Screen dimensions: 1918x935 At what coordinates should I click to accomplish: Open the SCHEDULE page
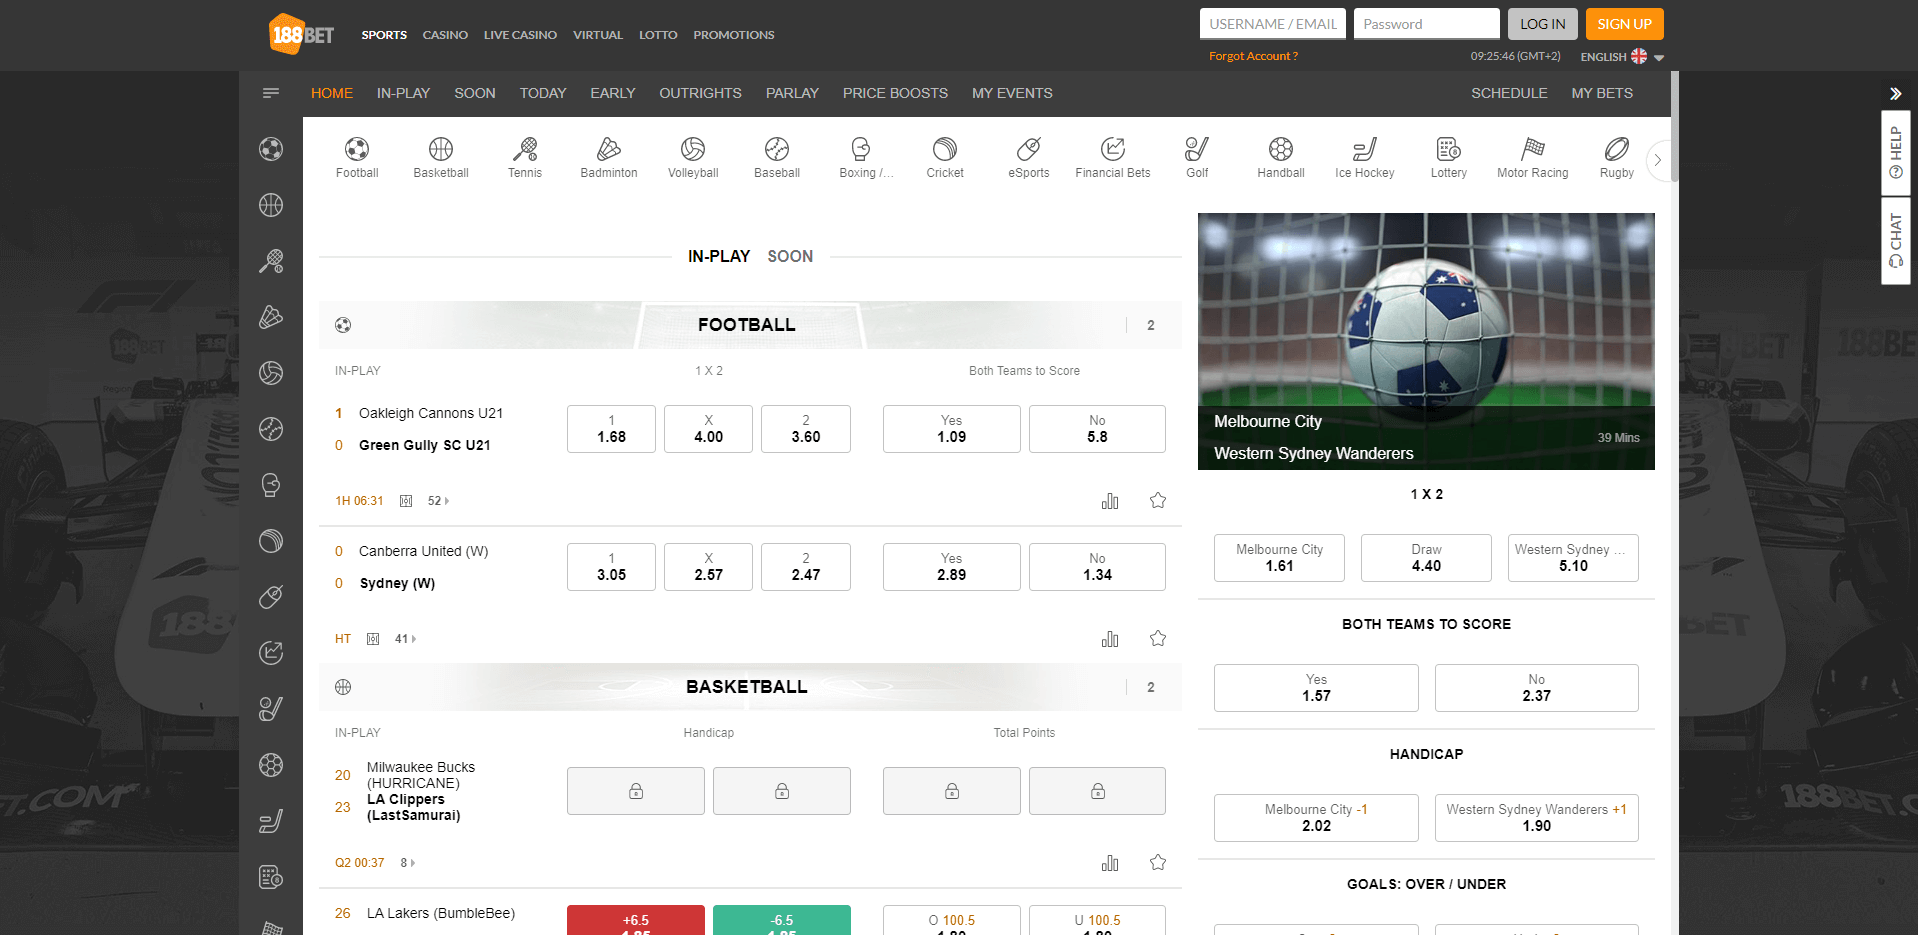tap(1509, 93)
